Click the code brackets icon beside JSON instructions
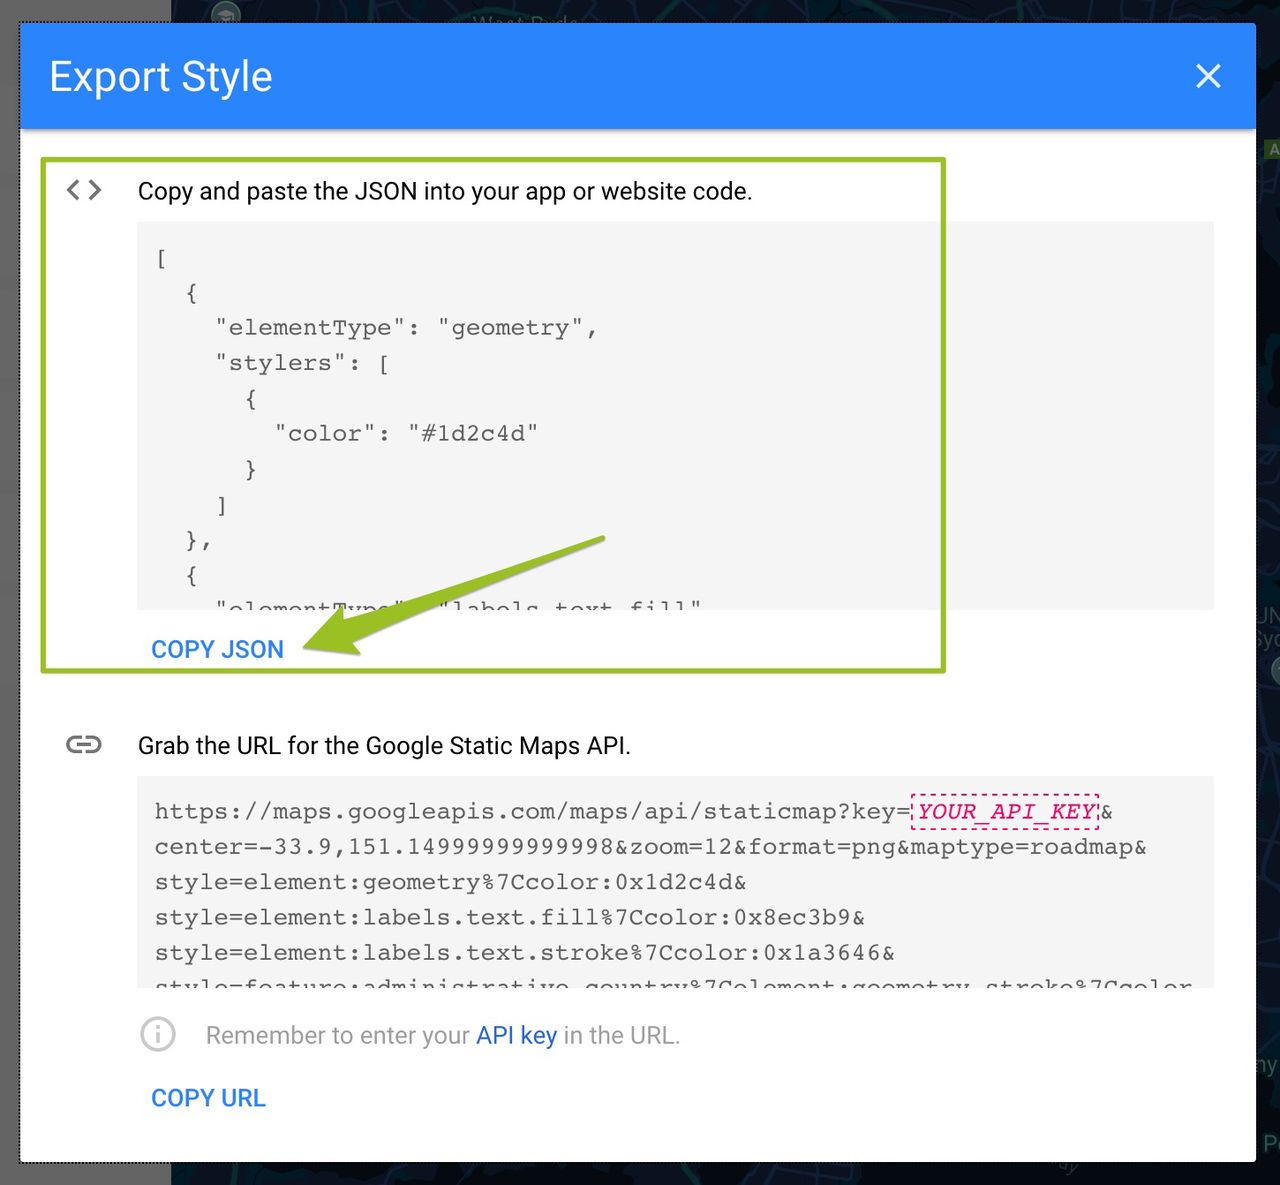The width and height of the screenshot is (1280, 1185). click(x=84, y=190)
